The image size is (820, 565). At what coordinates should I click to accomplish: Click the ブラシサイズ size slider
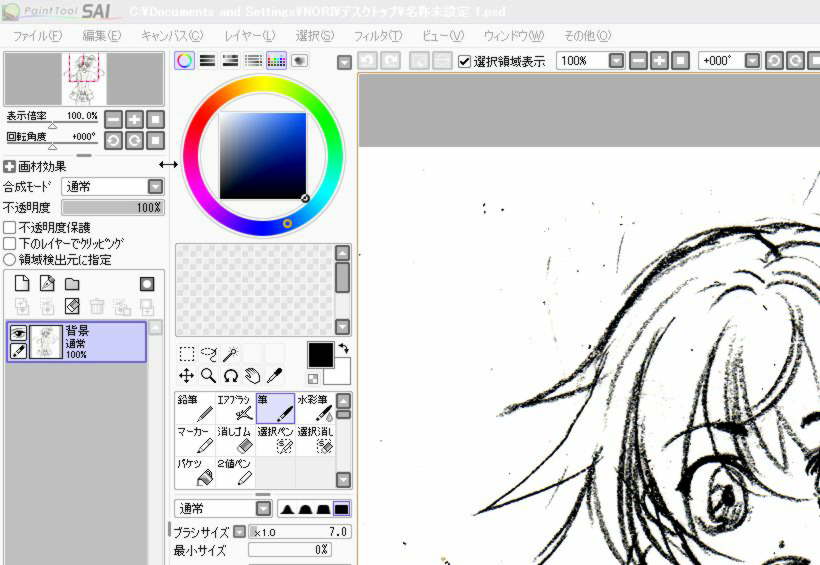click(300, 532)
